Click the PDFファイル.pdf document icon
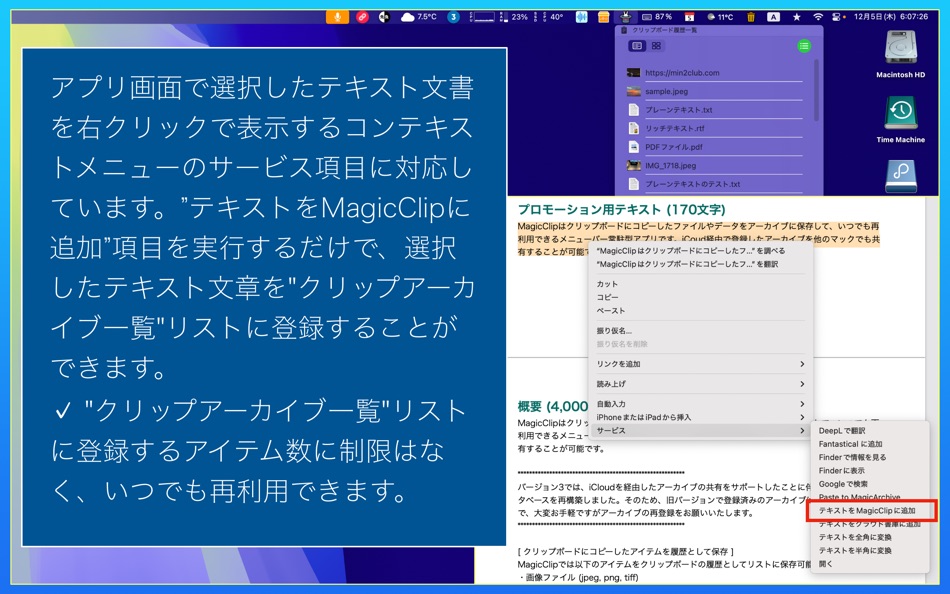 click(633, 147)
